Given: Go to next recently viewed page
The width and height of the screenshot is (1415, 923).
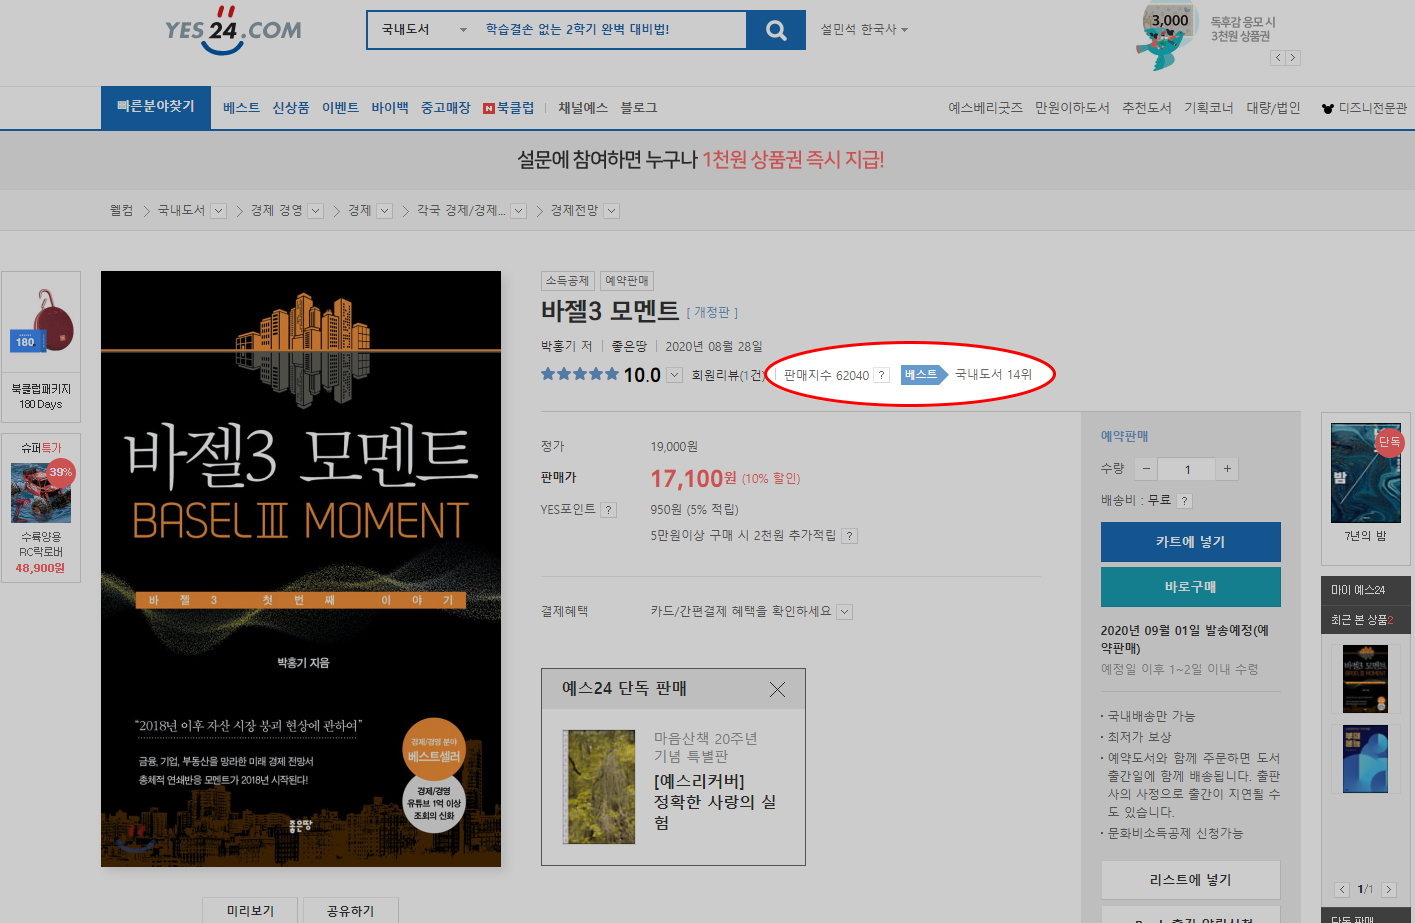Looking at the screenshot, I should (1389, 889).
